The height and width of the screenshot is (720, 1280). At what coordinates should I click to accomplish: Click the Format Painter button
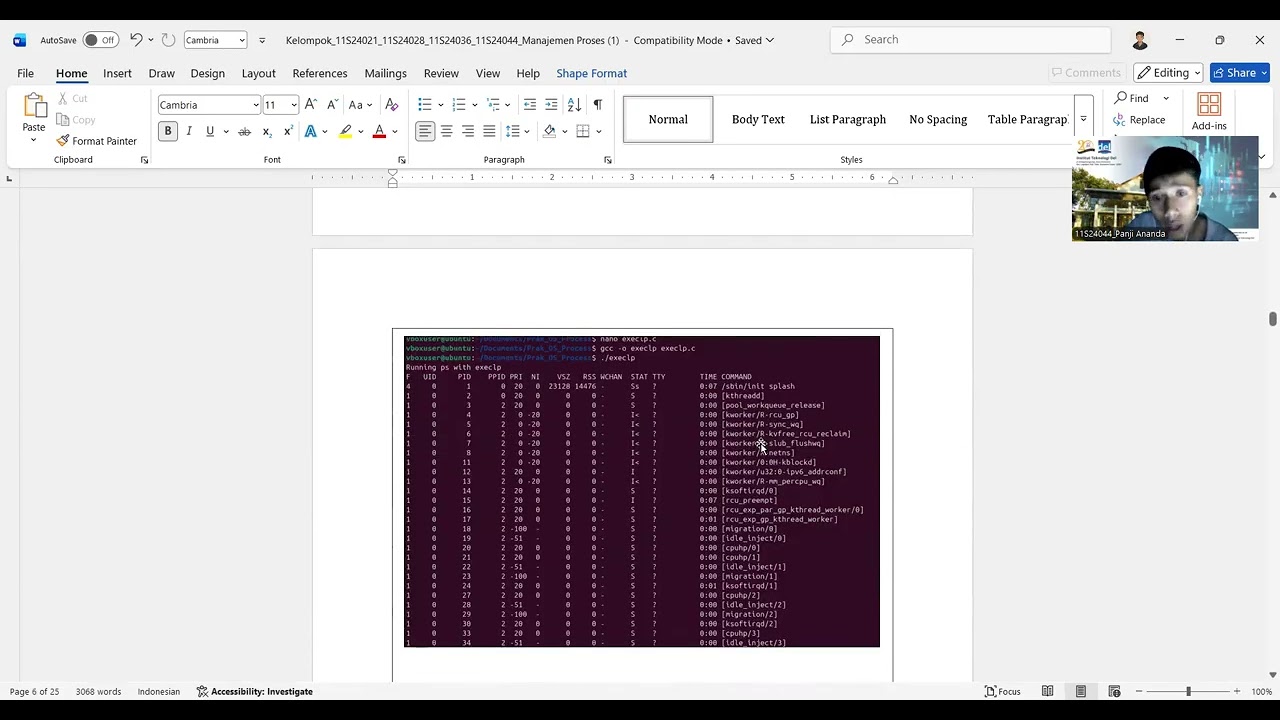[x=97, y=141]
